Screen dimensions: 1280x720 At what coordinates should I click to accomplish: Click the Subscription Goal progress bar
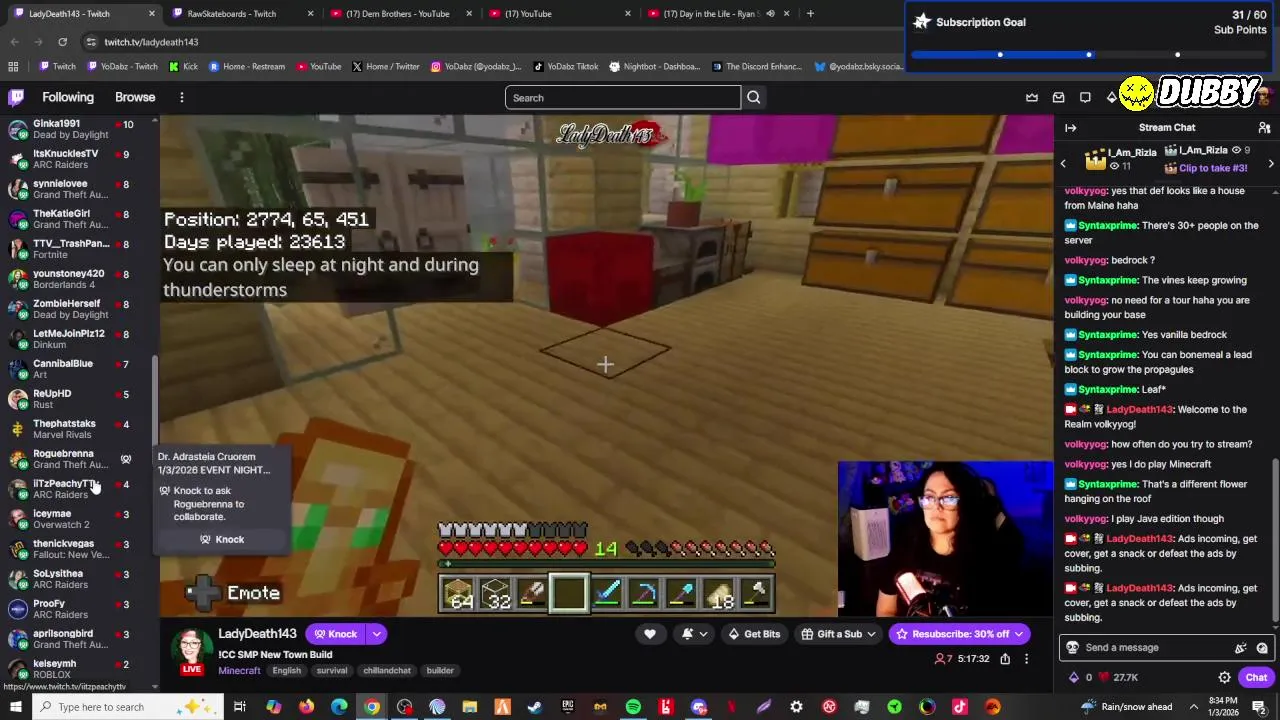tap(1088, 54)
